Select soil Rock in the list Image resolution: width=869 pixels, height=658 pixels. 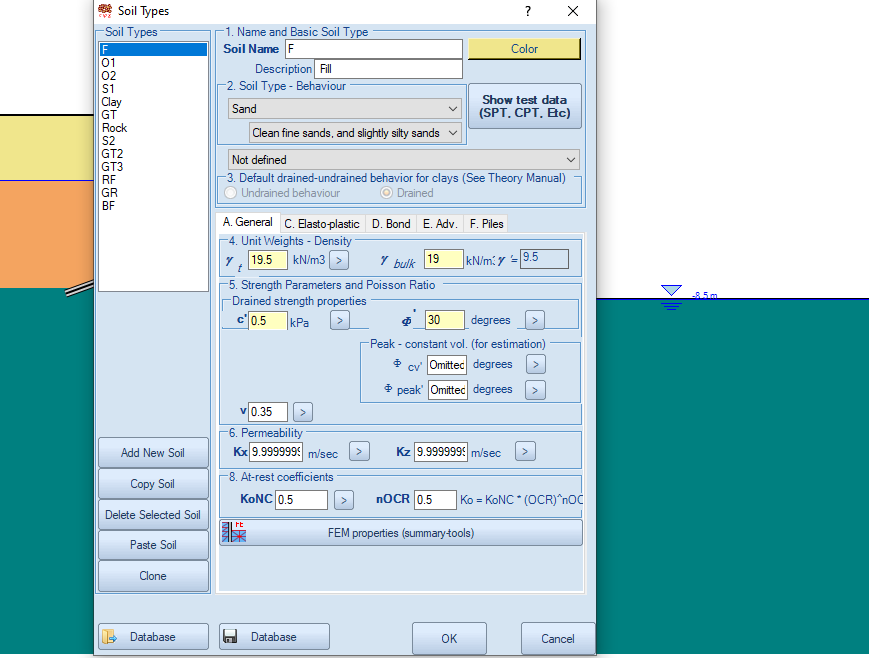point(153,128)
